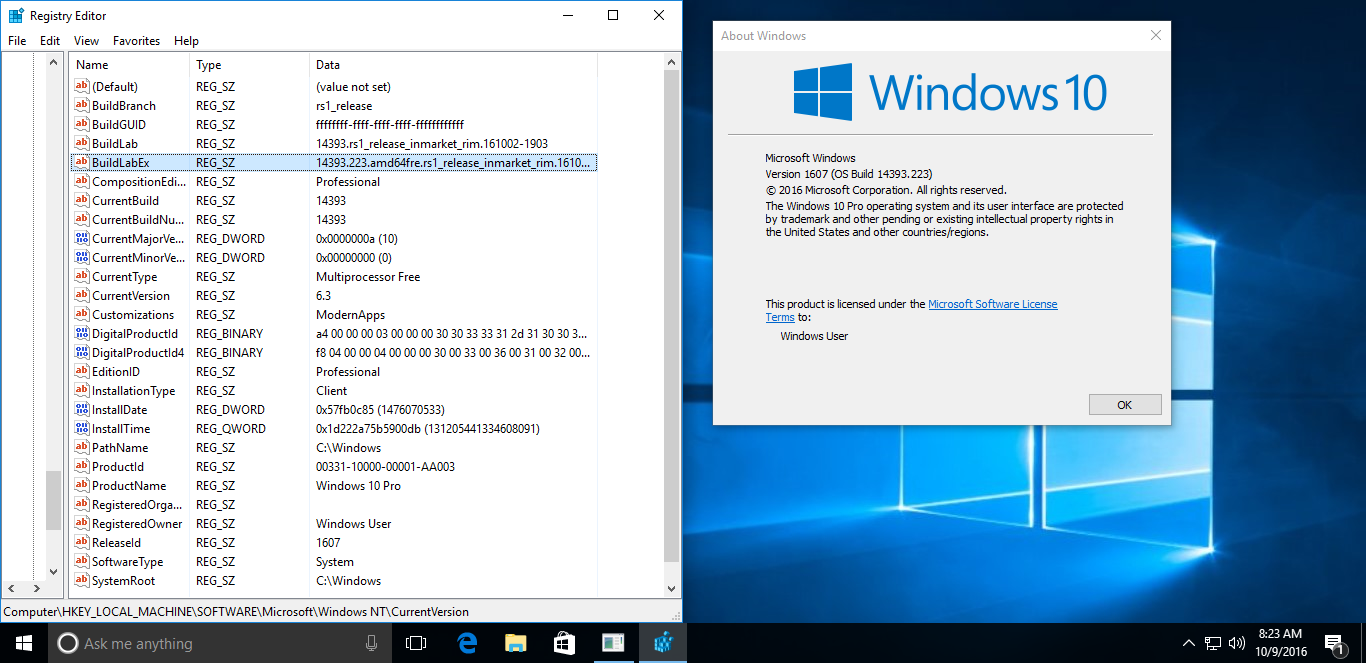Click the ProductName string value icon
Image resolution: width=1366 pixels, height=663 pixels.
tap(82, 486)
